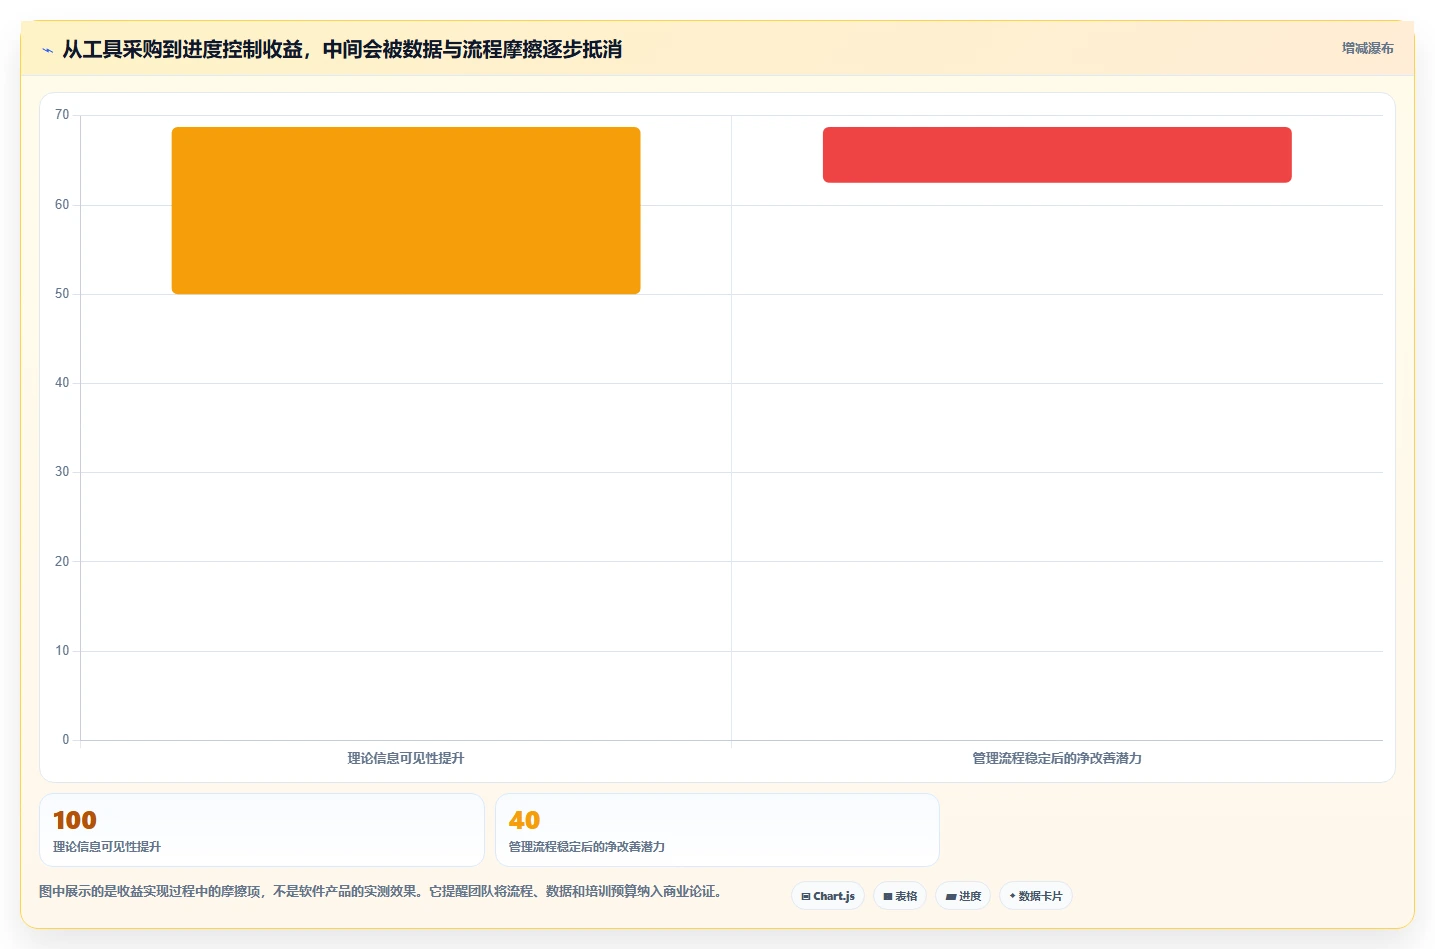Click x-axis label 管理流程稳定后的净改善潜力
This screenshot has height=949, width=1435.
point(1057,758)
